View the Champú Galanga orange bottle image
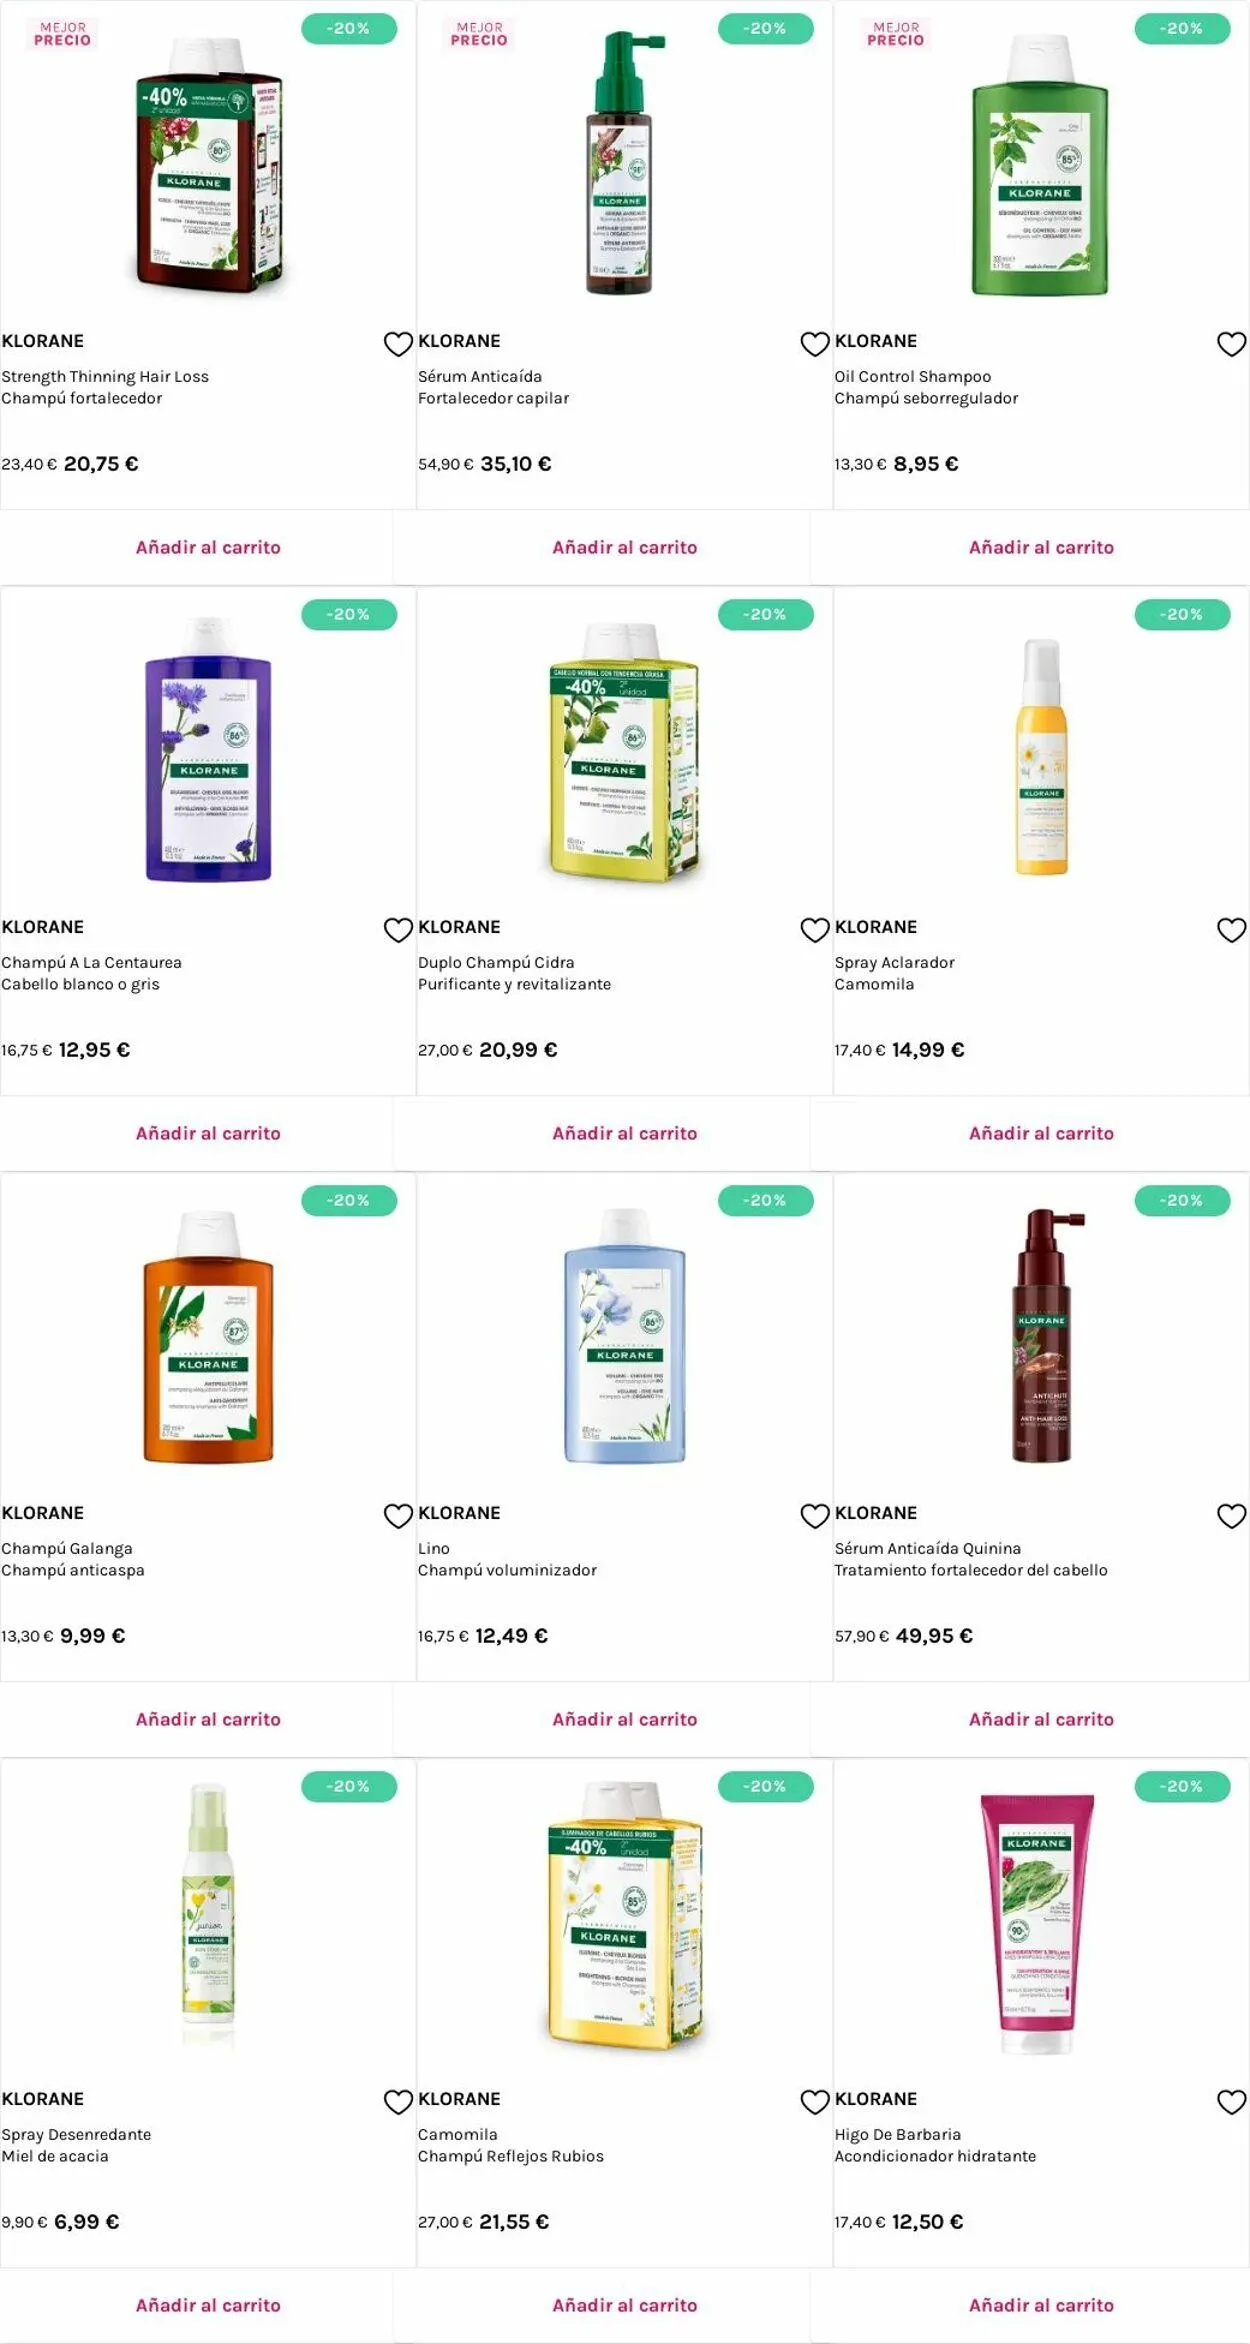 (208, 1338)
